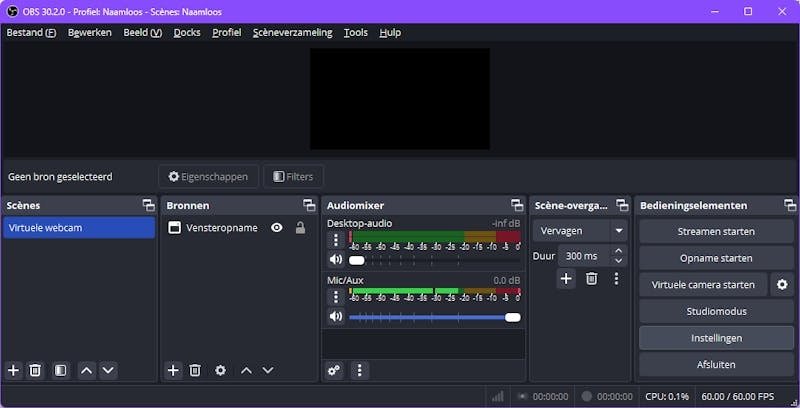Viewport: 800px width, 408px height.
Task: Mute Mic/Aux speaker icon
Action: point(336,317)
